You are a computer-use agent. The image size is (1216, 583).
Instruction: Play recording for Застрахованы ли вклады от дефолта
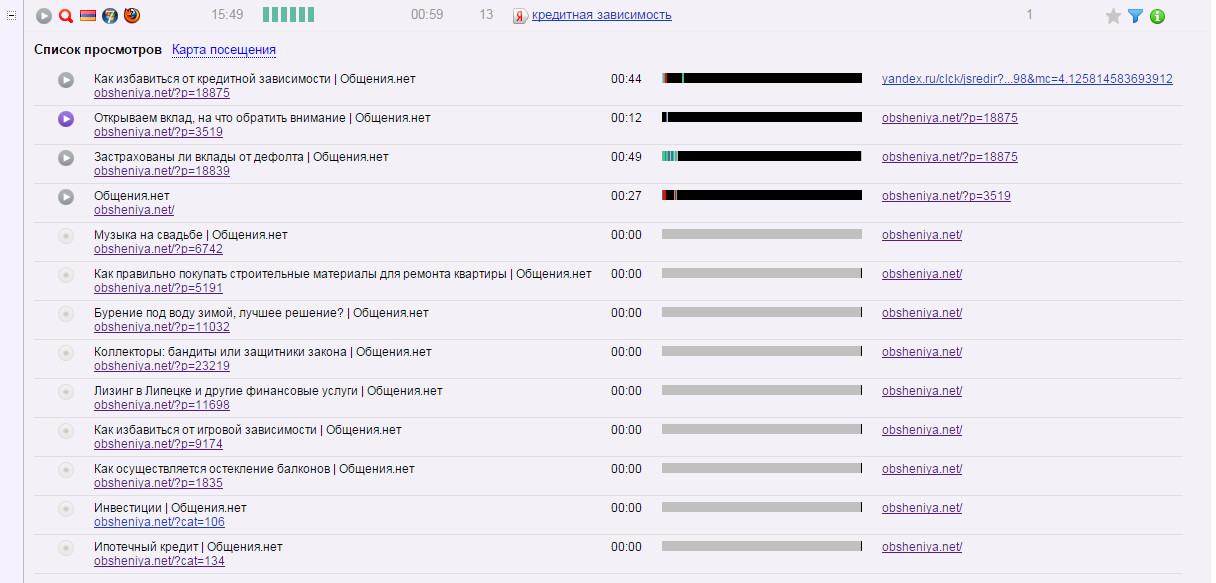tap(66, 158)
